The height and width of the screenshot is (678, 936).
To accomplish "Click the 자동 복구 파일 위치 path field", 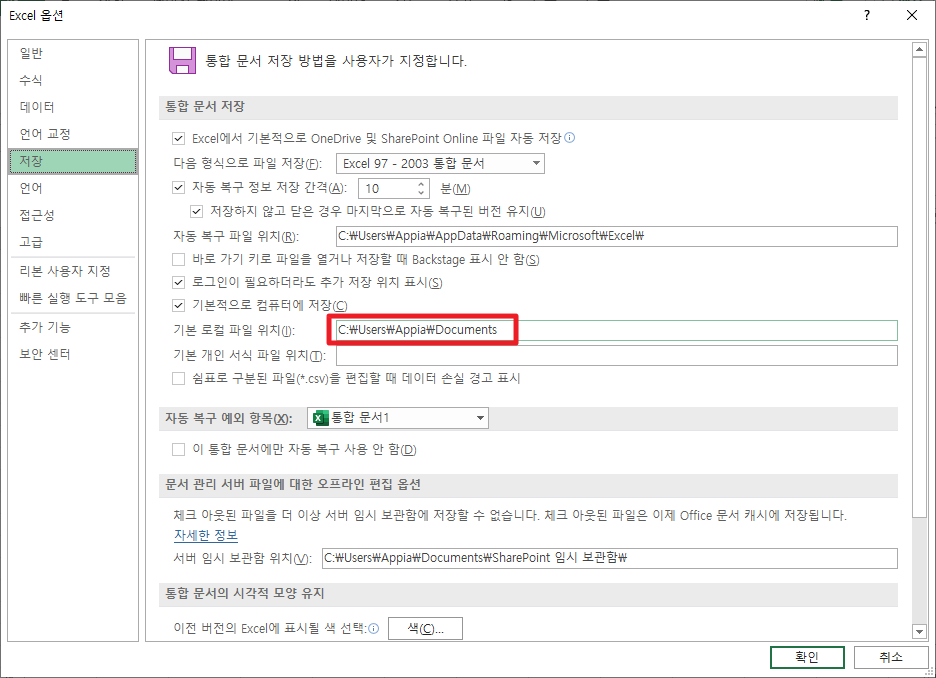I will [617, 236].
